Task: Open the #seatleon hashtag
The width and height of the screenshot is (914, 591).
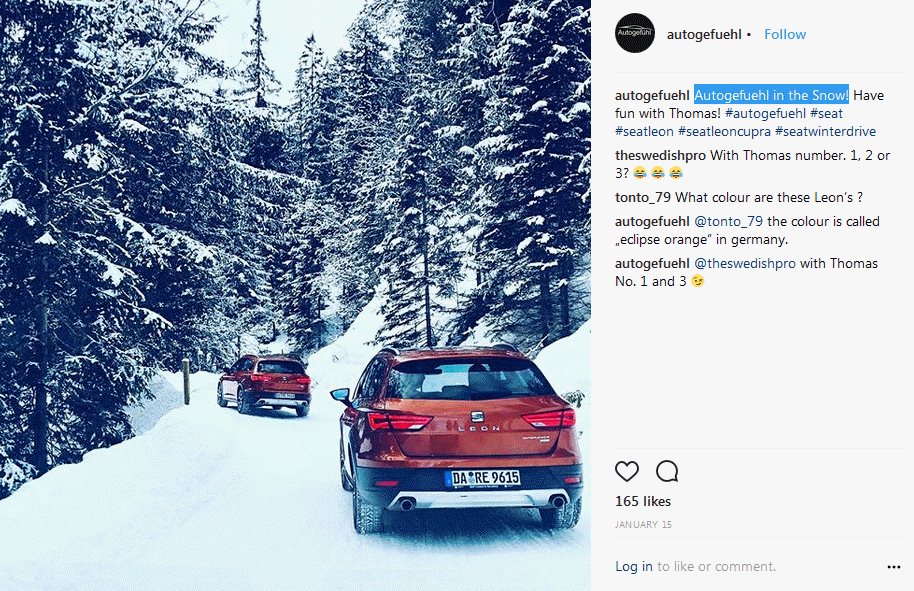Action: [x=644, y=131]
